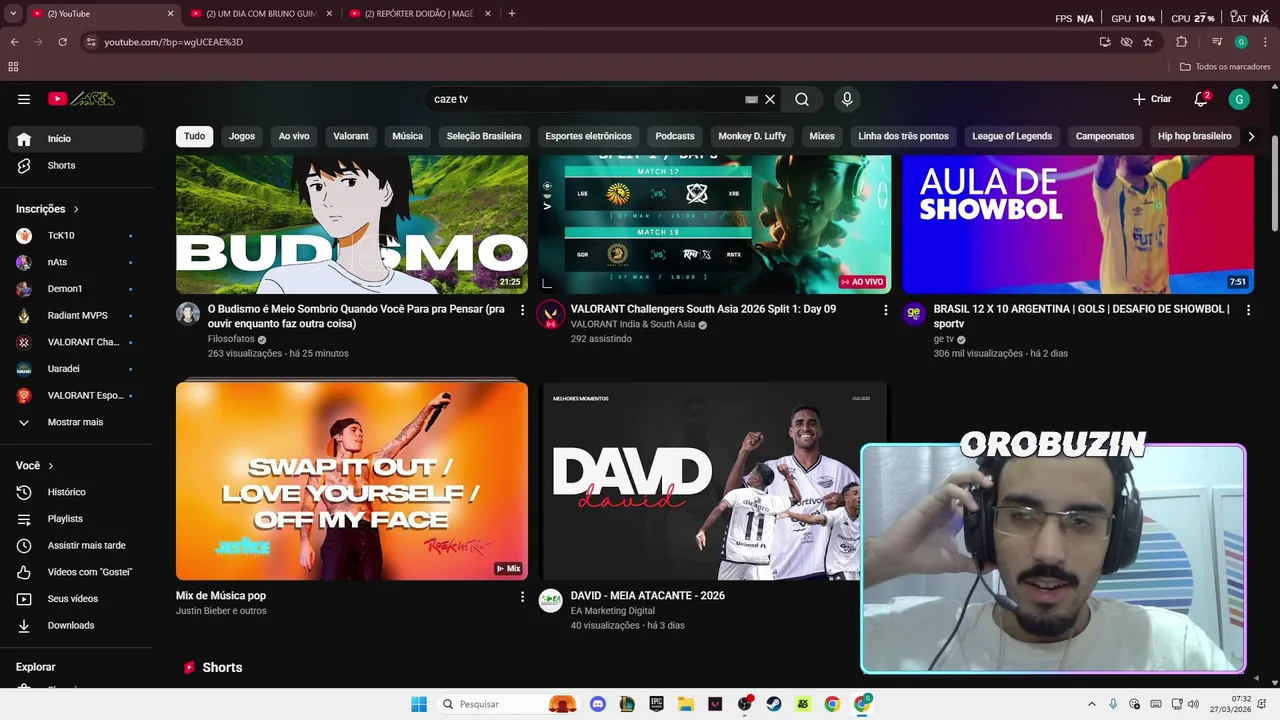Viewport: 1280px width, 720px height.
Task: Open the Uaradei subscription channel
Action: click(76, 369)
